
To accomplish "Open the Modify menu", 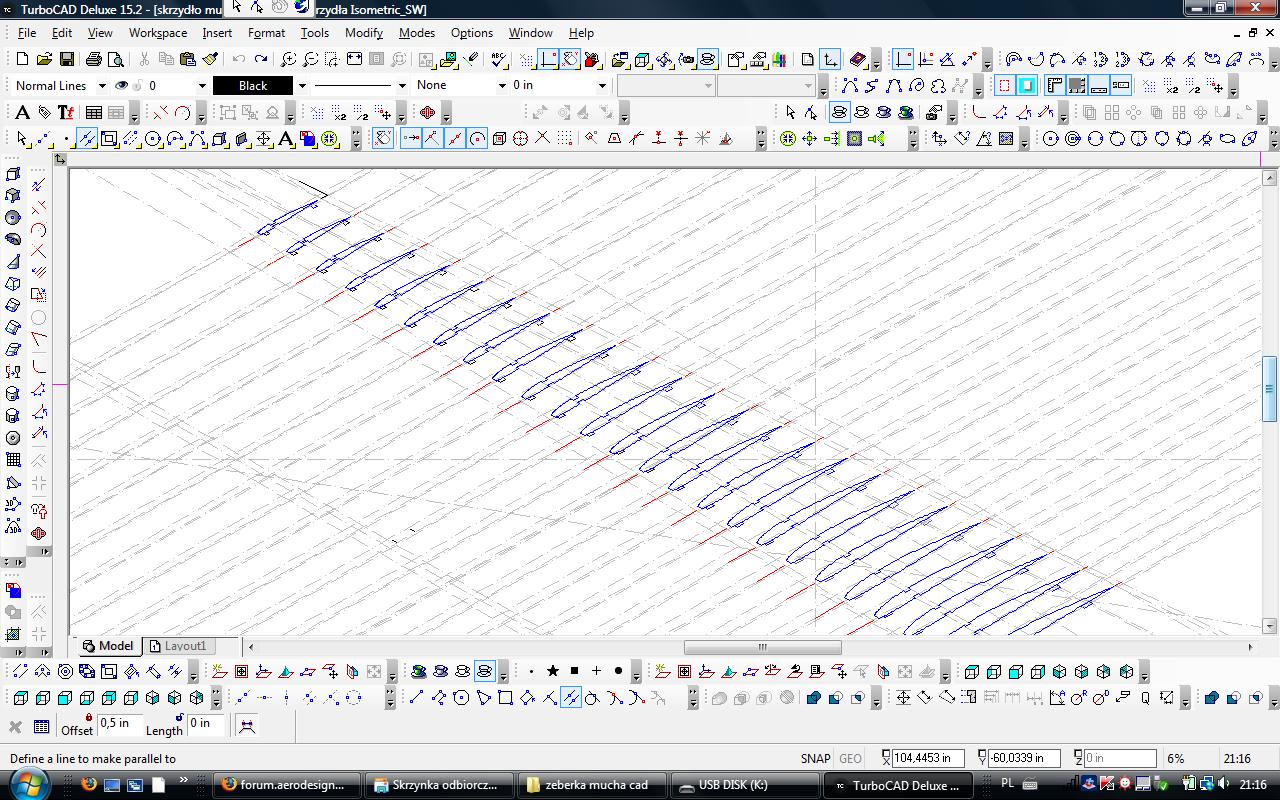I will [x=364, y=33].
